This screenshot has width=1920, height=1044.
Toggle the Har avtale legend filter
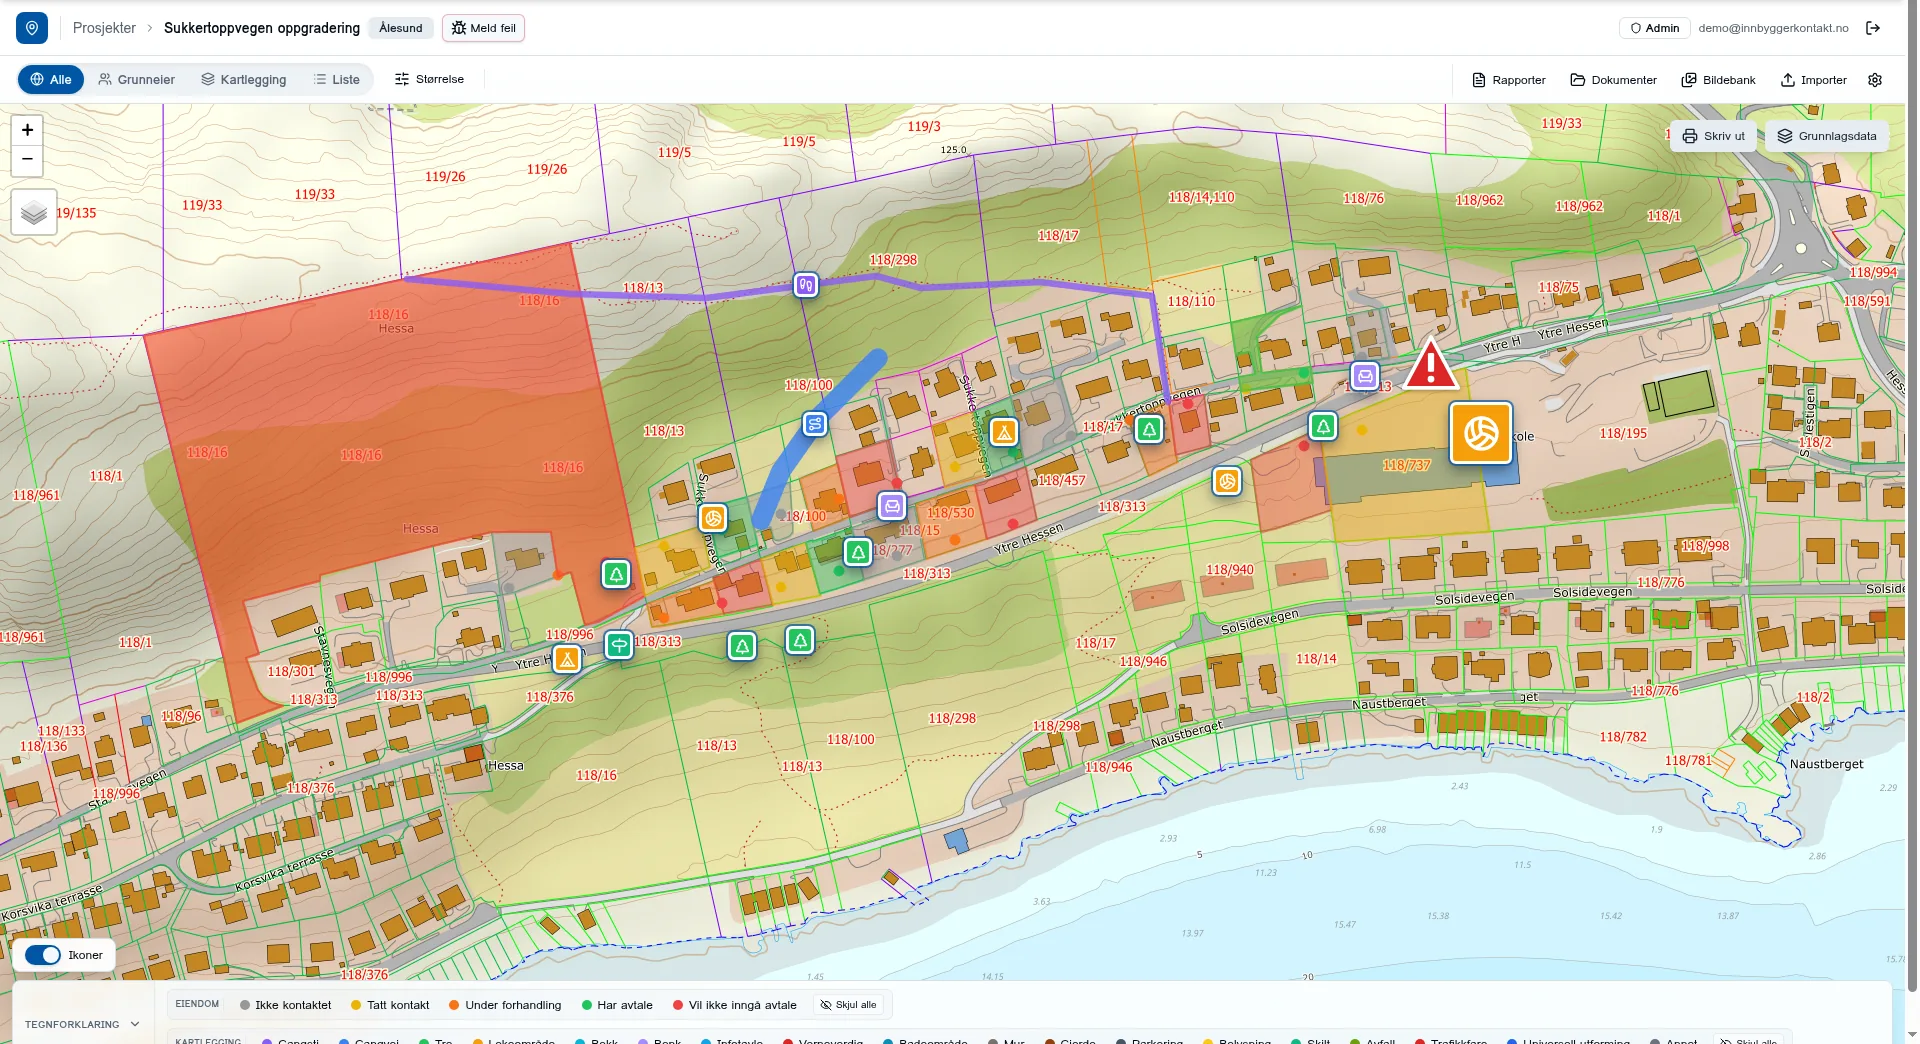pos(617,1005)
